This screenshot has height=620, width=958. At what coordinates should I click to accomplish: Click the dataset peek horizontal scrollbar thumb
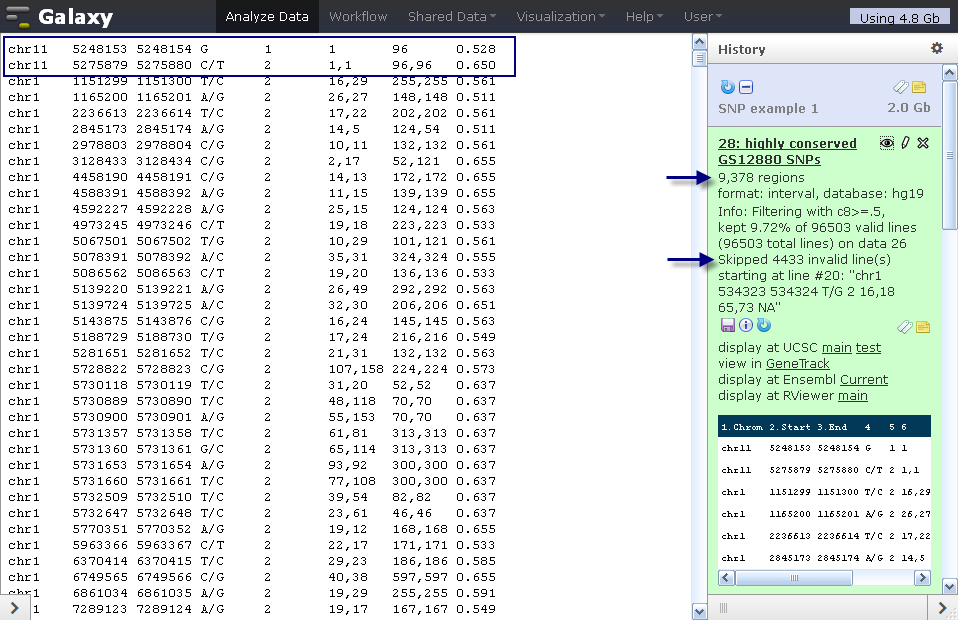click(794, 577)
